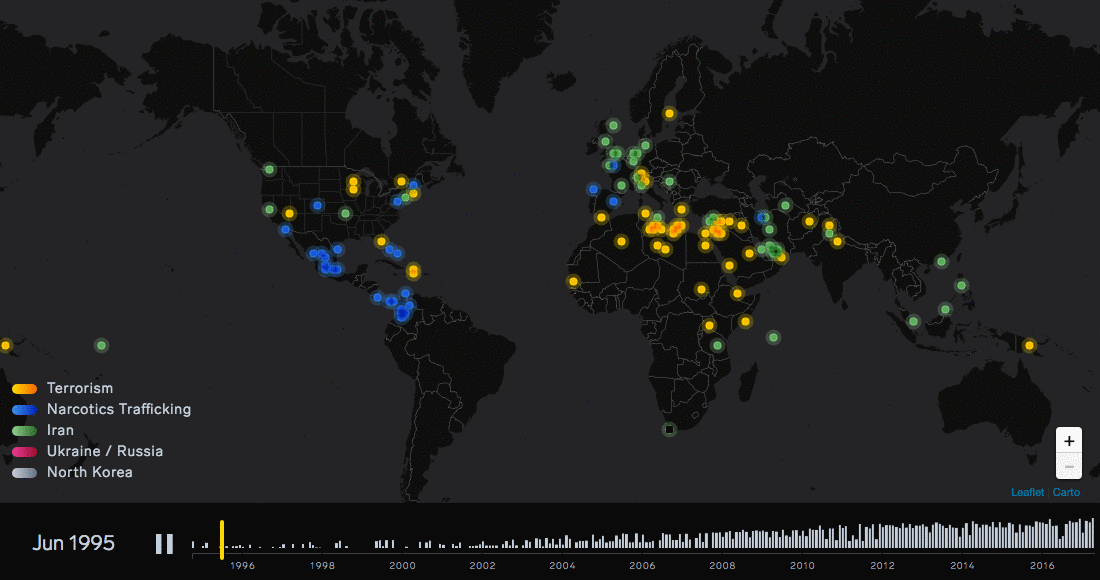This screenshot has height=580, width=1100.
Task: Toggle the Terrorism legend category
Action: (x=80, y=388)
